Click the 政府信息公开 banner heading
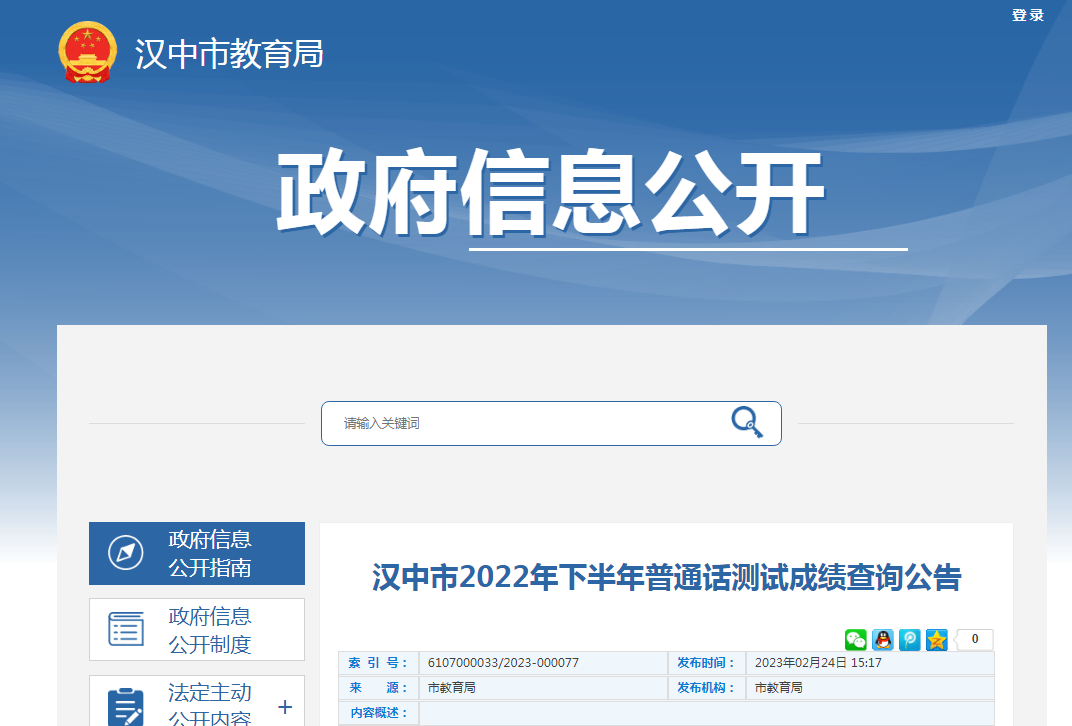Screen dimensions: 1072x726 (550, 194)
